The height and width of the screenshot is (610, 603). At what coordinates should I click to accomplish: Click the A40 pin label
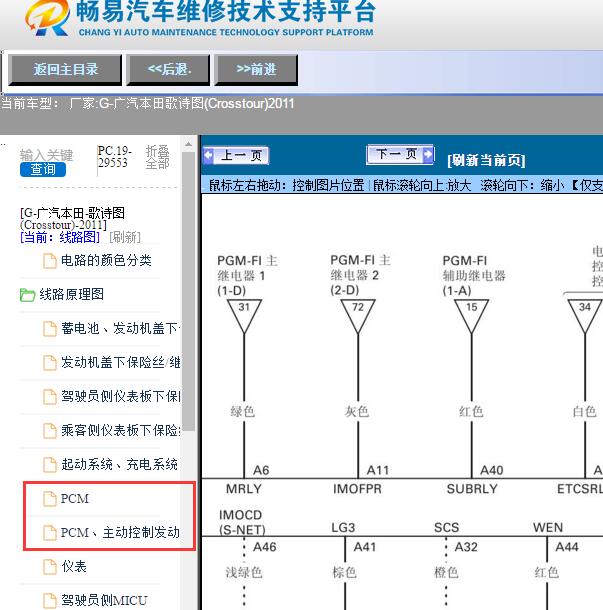[x=492, y=470]
